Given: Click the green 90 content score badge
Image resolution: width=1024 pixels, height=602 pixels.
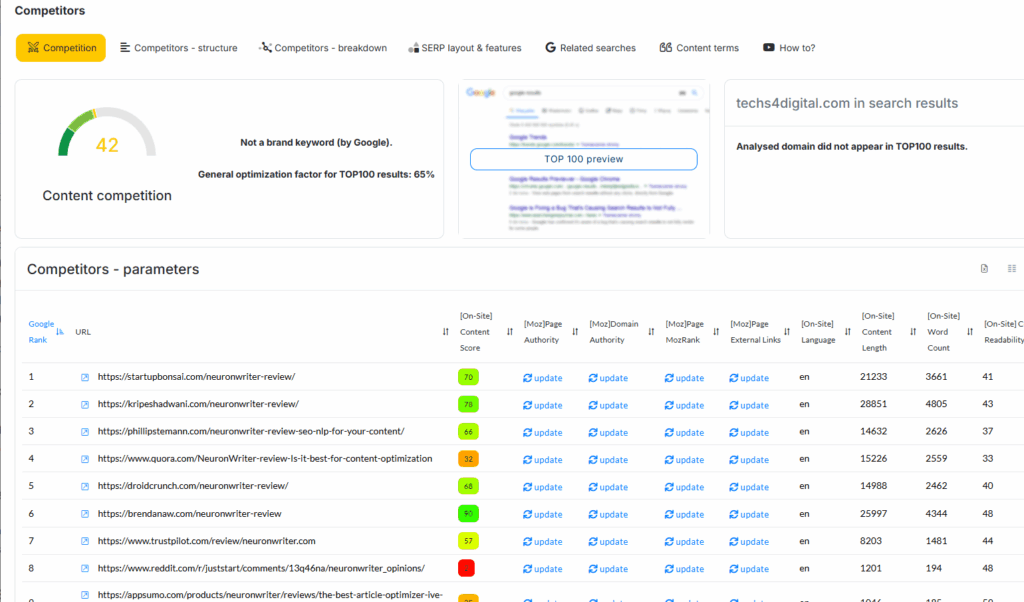Looking at the screenshot, I should (x=468, y=514).
